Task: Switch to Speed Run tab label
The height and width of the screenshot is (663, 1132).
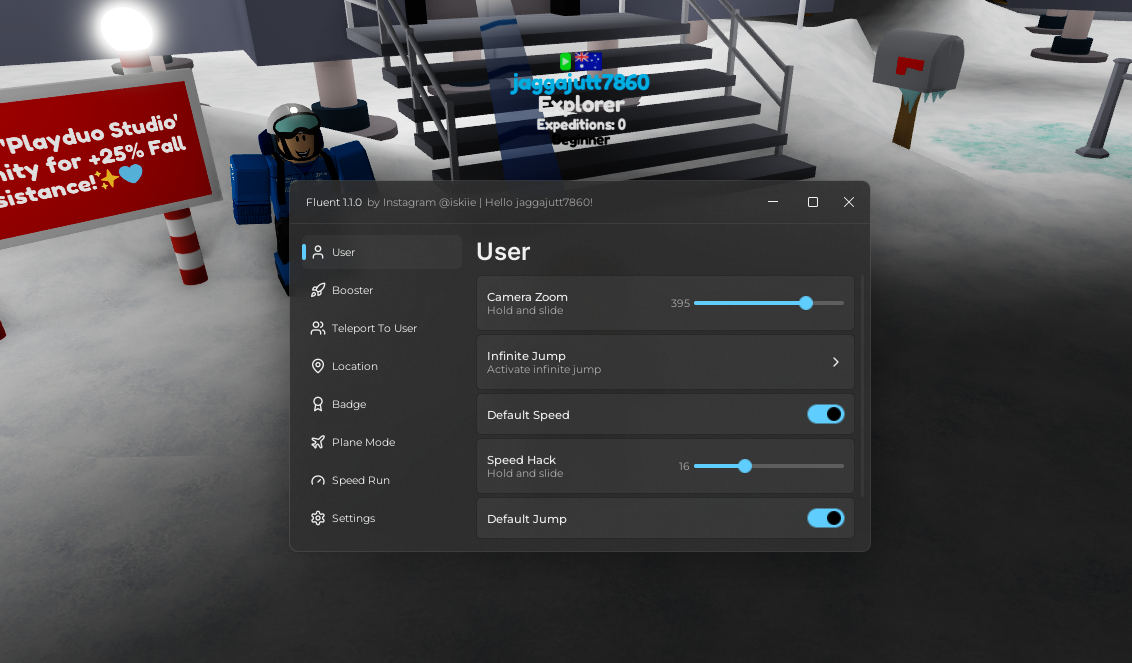Action: coord(360,480)
